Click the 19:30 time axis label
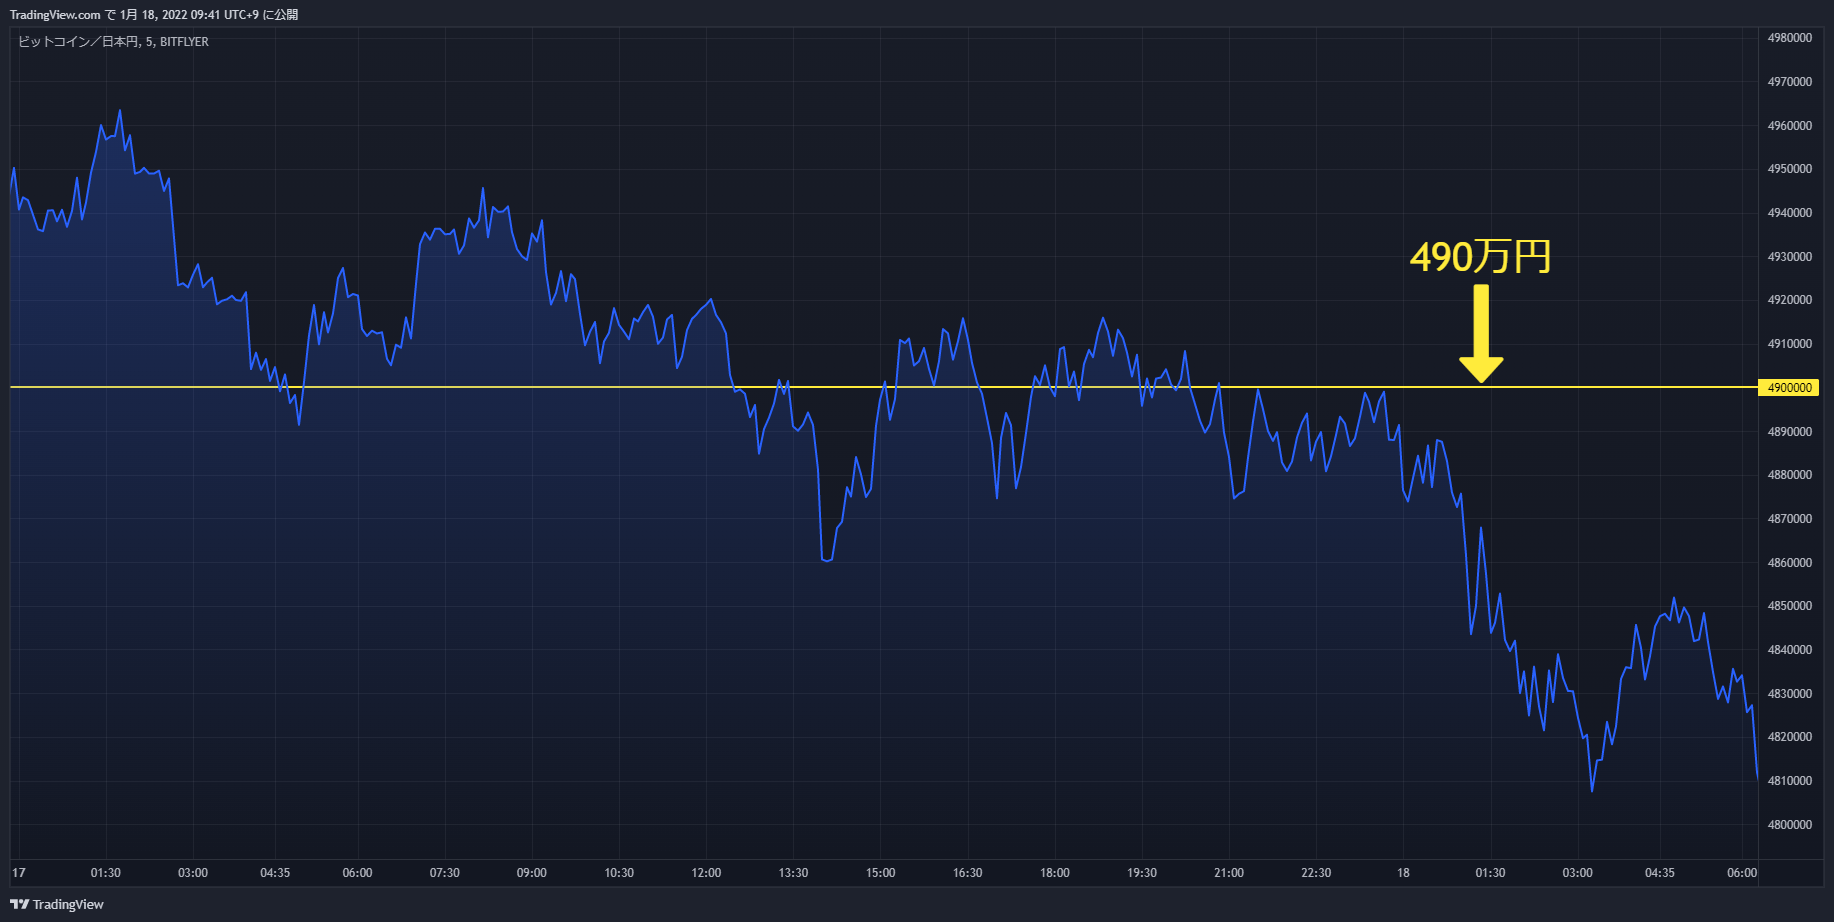The image size is (1834, 922). click(x=1142, y=873)
